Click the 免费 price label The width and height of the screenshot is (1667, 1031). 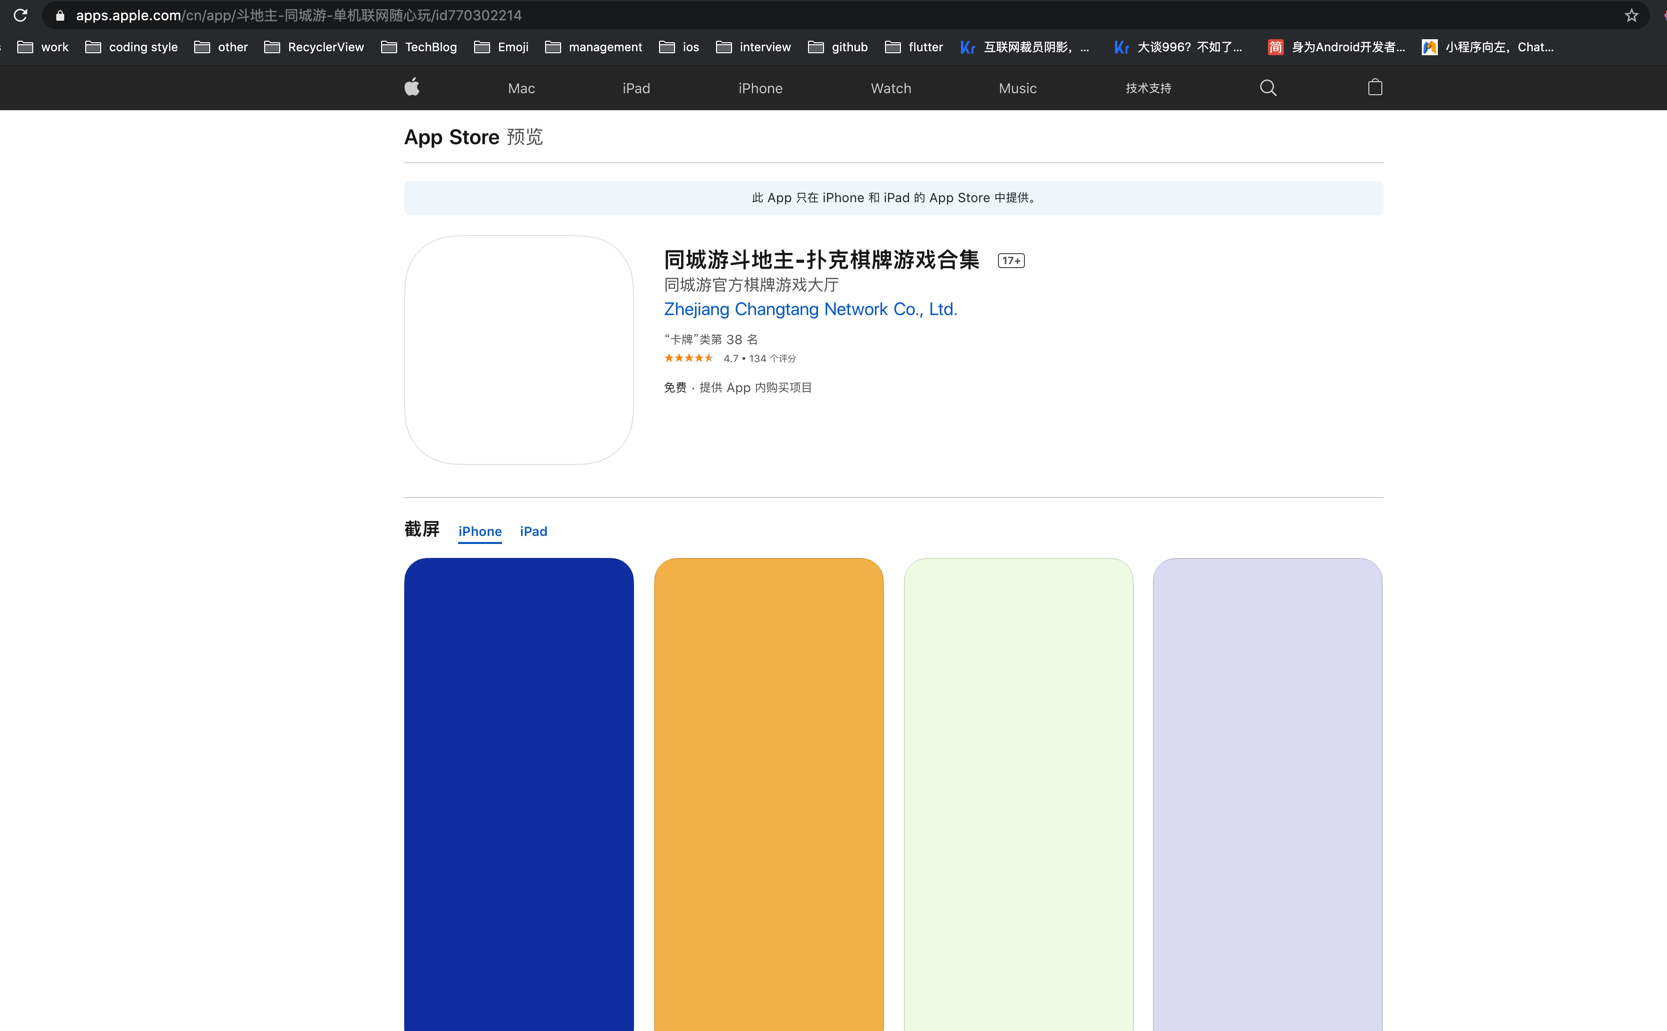coord(675,387)
